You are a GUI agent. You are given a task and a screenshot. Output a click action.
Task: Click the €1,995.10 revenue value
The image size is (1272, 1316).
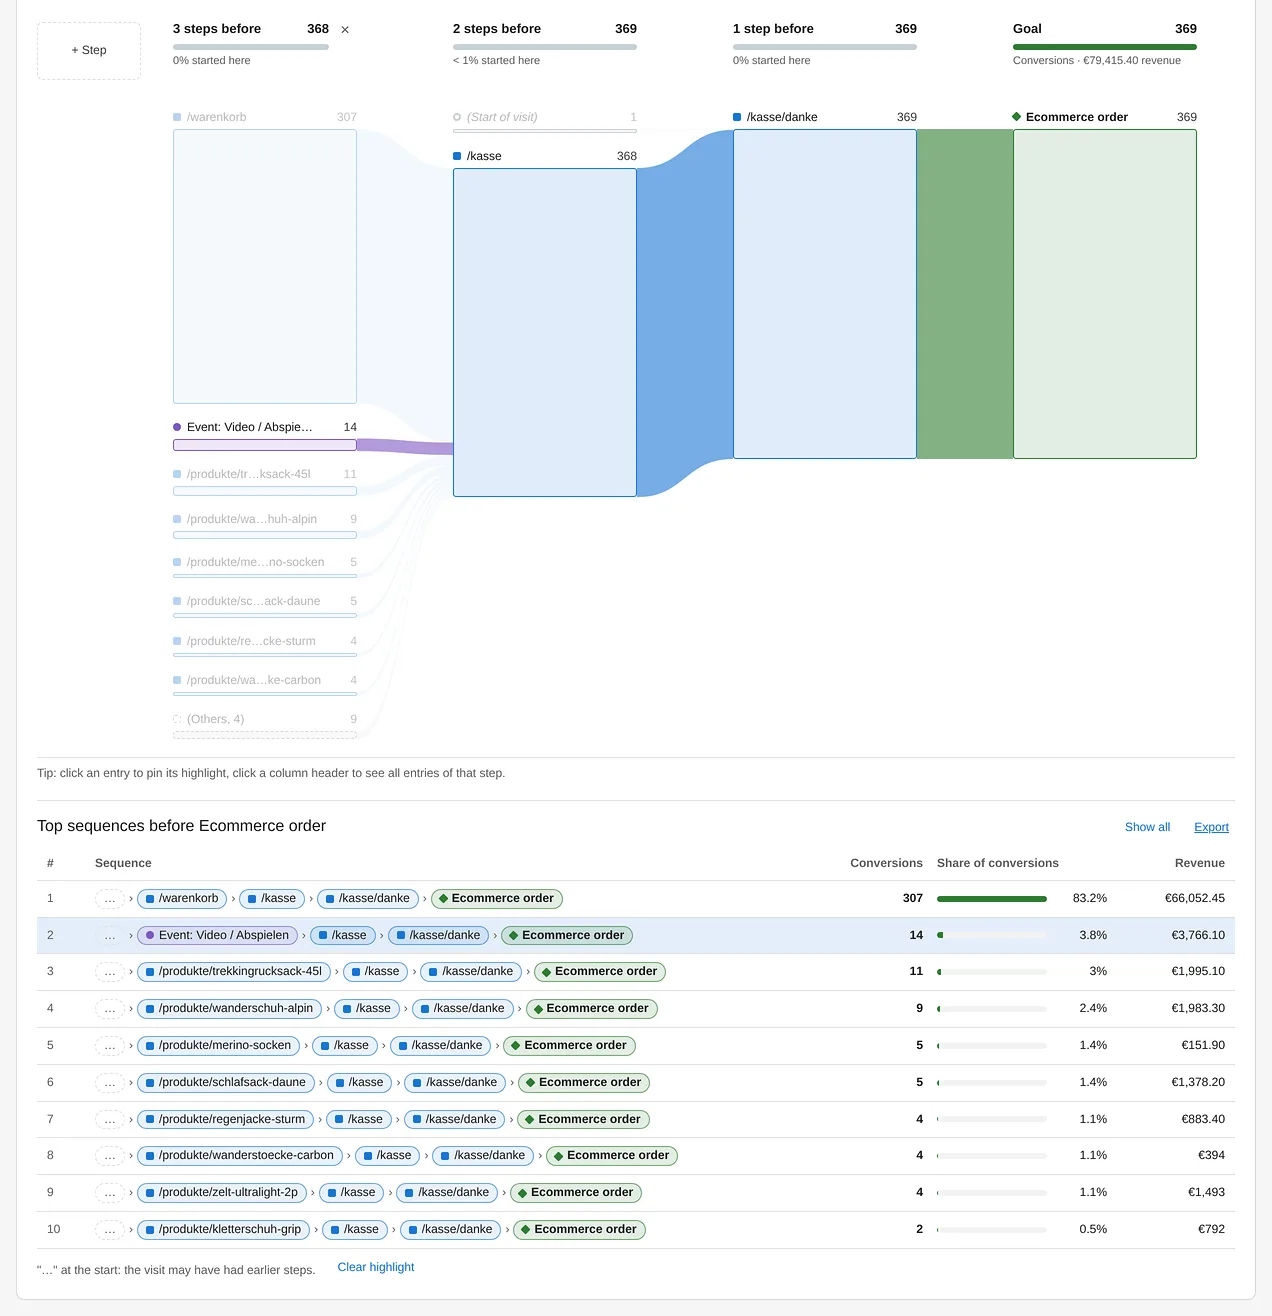coord(1198,972)
